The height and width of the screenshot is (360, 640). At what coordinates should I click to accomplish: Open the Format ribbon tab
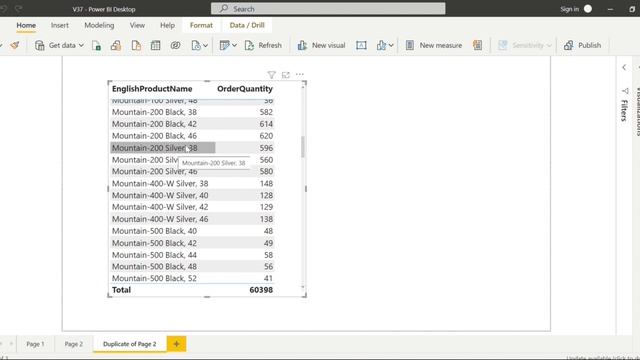[x=201, y=25]
